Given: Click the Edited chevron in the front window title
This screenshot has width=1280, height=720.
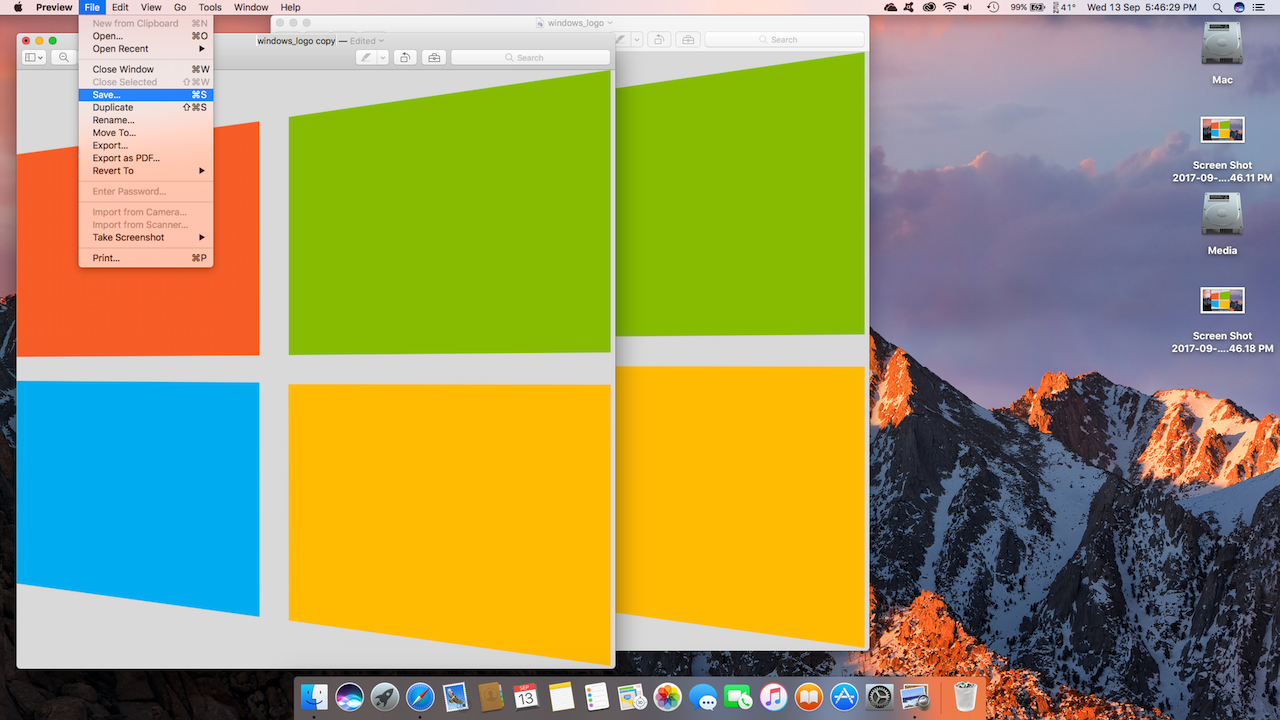Looking at the screenshot, I should point(381,41).
